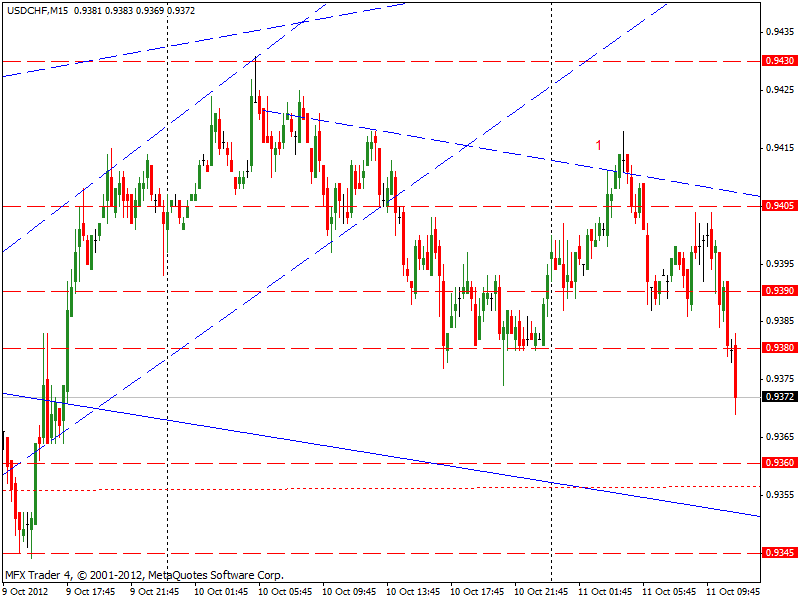Click the 0.9415 price scale value
This screenshot has width=800, height=600.
(780, 148)
